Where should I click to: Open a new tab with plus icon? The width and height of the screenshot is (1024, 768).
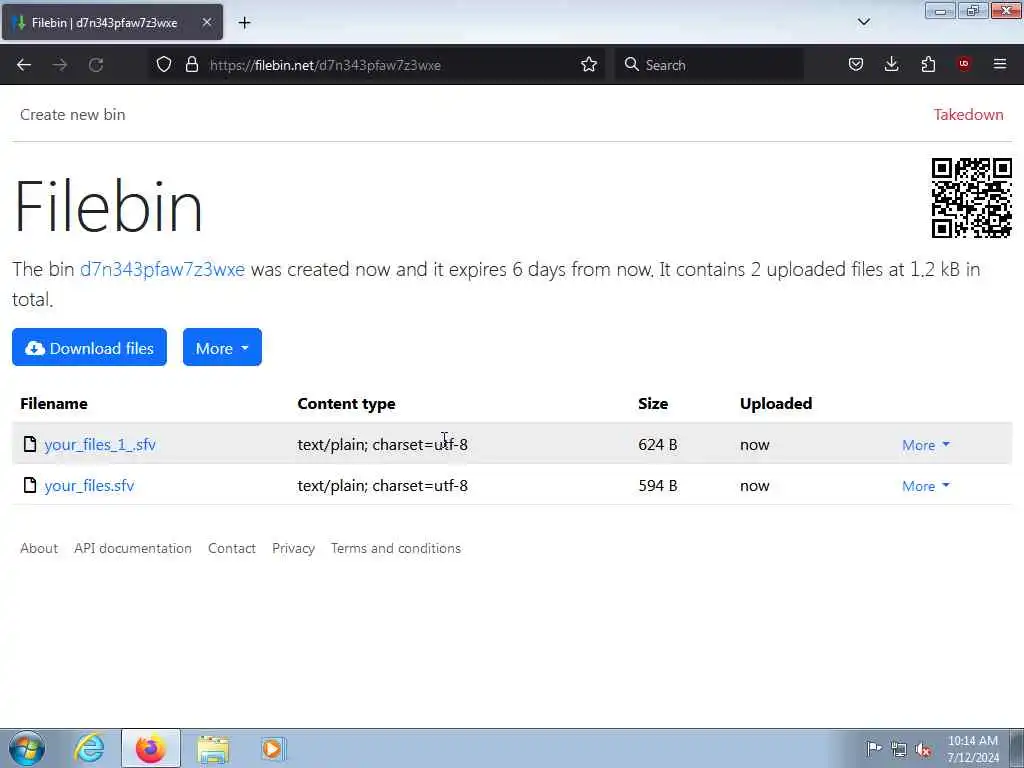pyautogui.click(x=244, y=23)
